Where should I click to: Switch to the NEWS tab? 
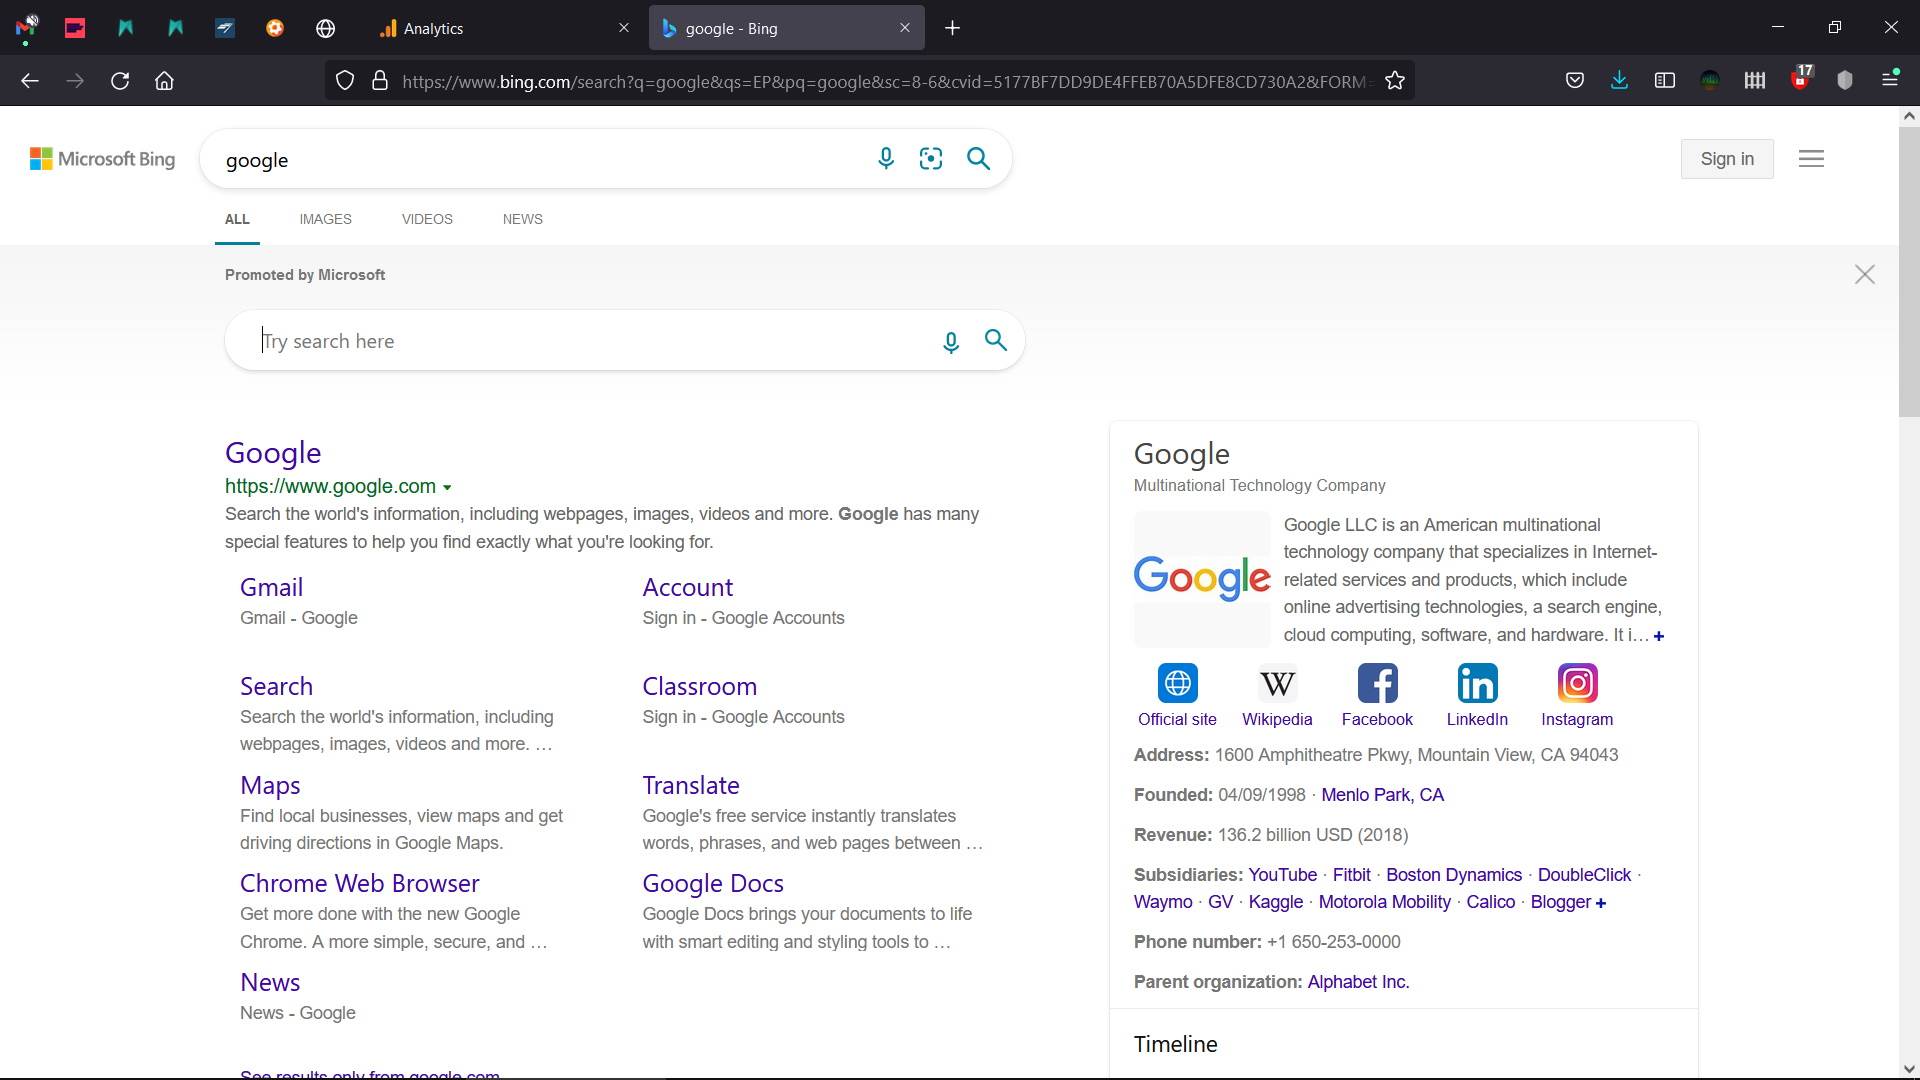point(522,219)
